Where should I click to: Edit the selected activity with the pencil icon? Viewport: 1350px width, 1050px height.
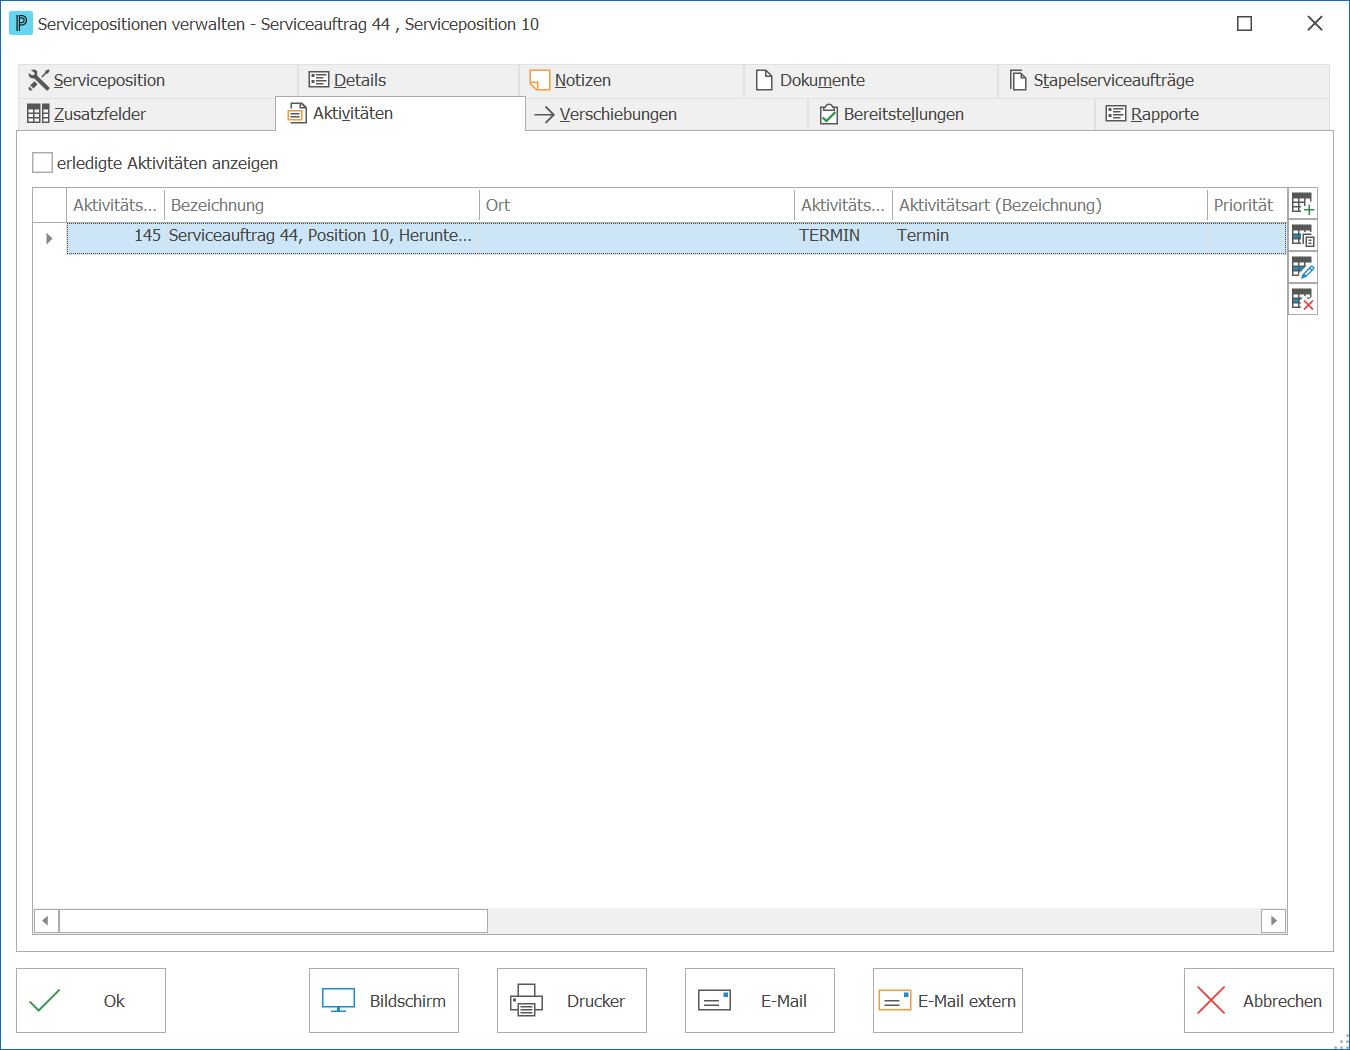pos(1302,267)
